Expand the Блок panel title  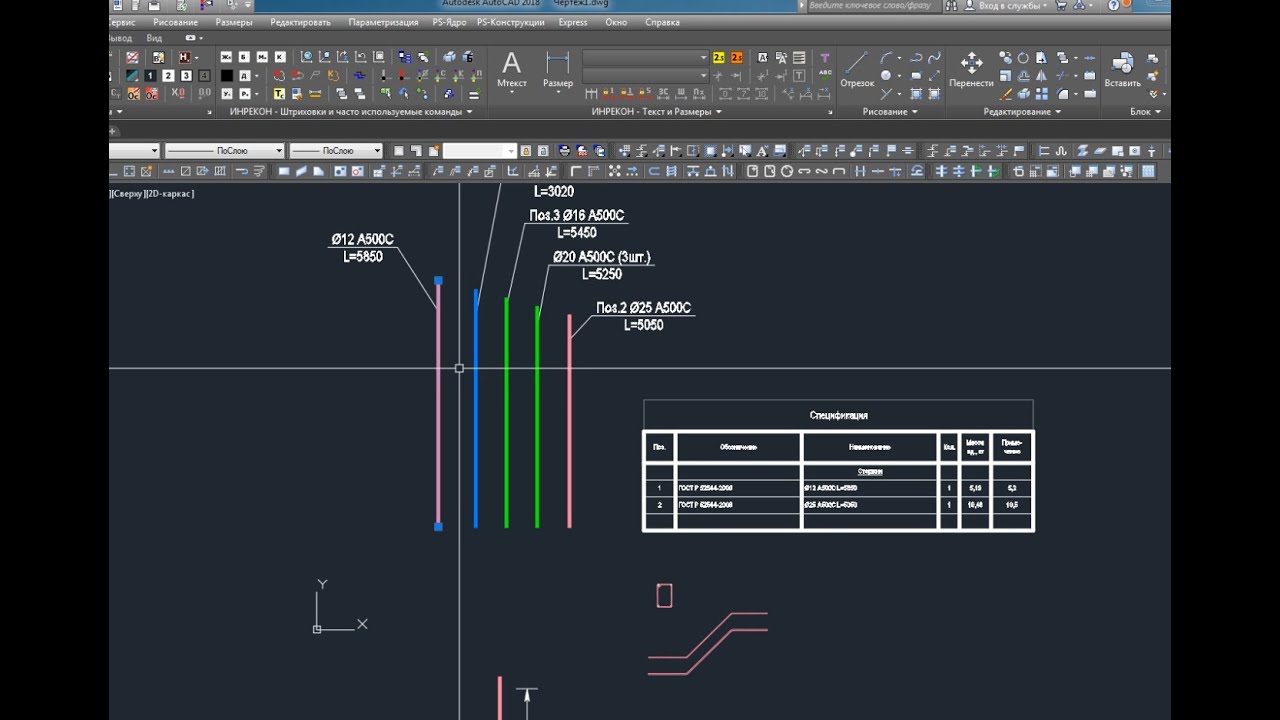pos(1145,112)
